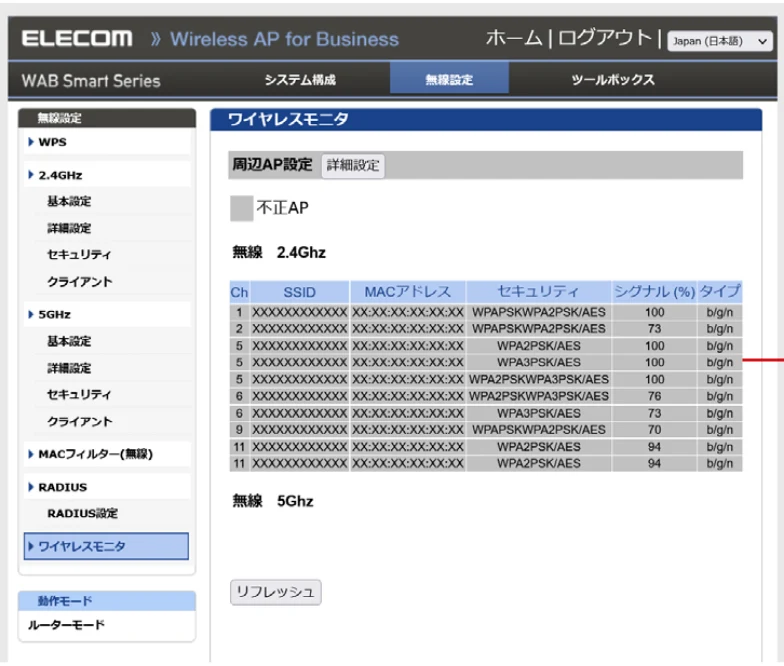Switch to the ツールボックス tab
The image size is (784, 666).
(x=613, y=80)
